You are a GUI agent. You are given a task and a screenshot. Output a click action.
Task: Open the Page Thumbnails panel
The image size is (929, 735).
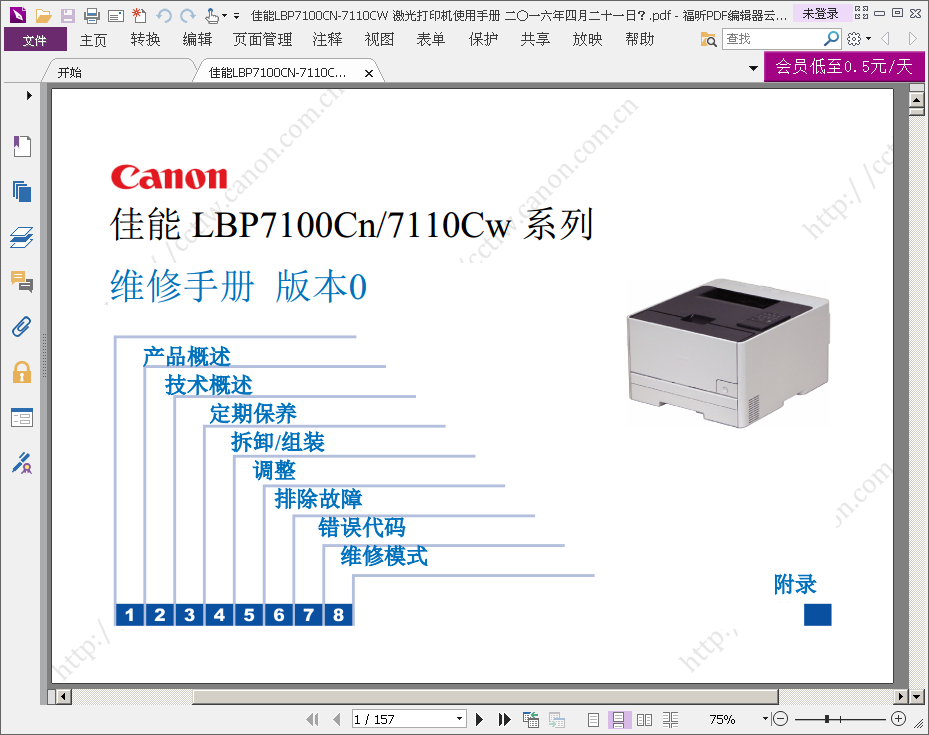22,191
